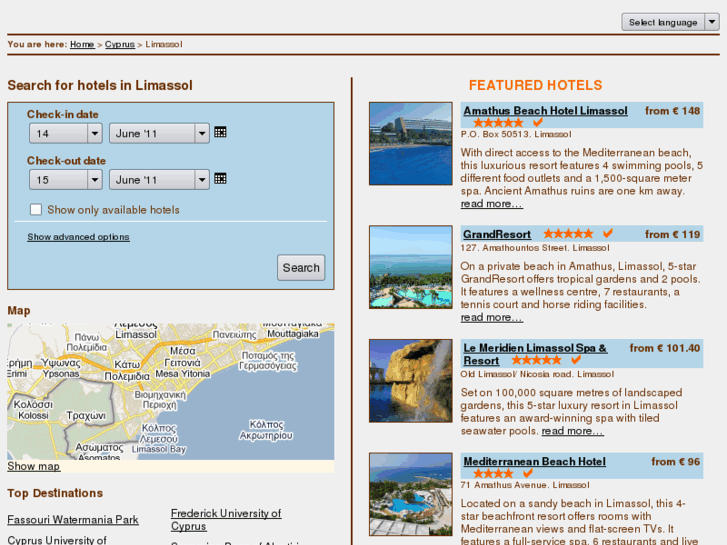Click the checkmark beside Amathus Beach Hotel stars
Image resolution: width=727 pixels, height=545 pixels.
[538, 122]
